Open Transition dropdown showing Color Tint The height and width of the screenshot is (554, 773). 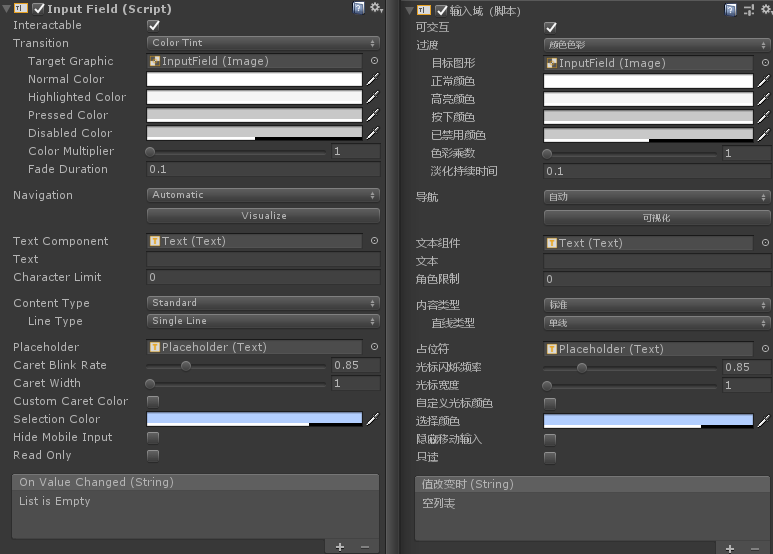tap(263, 43)
